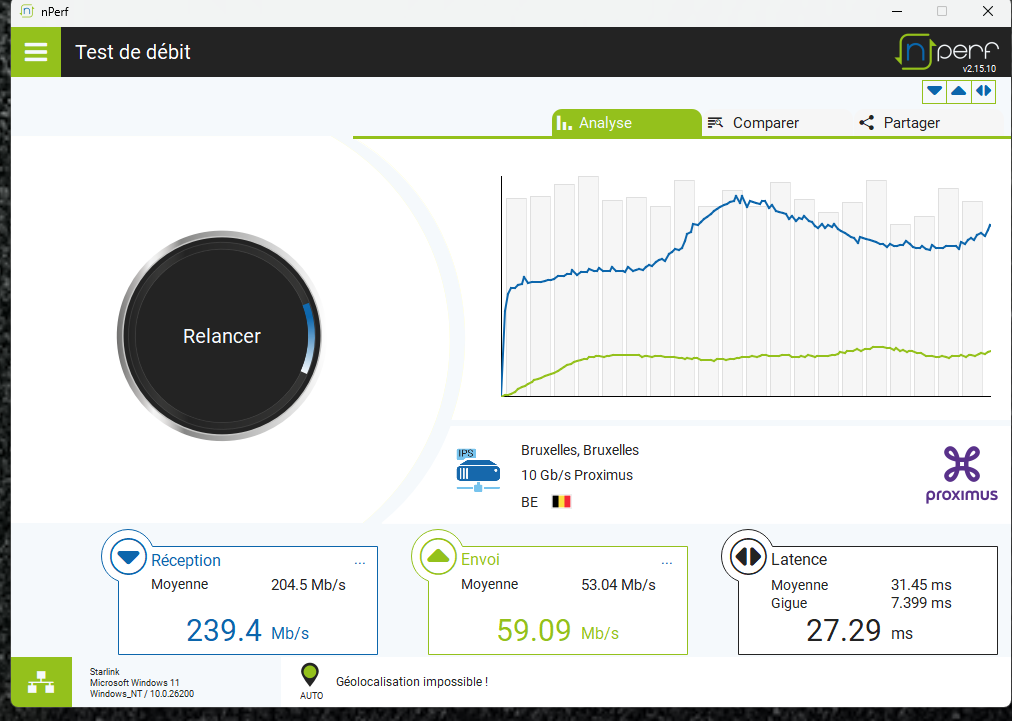Open the hamburger menu

36,52
